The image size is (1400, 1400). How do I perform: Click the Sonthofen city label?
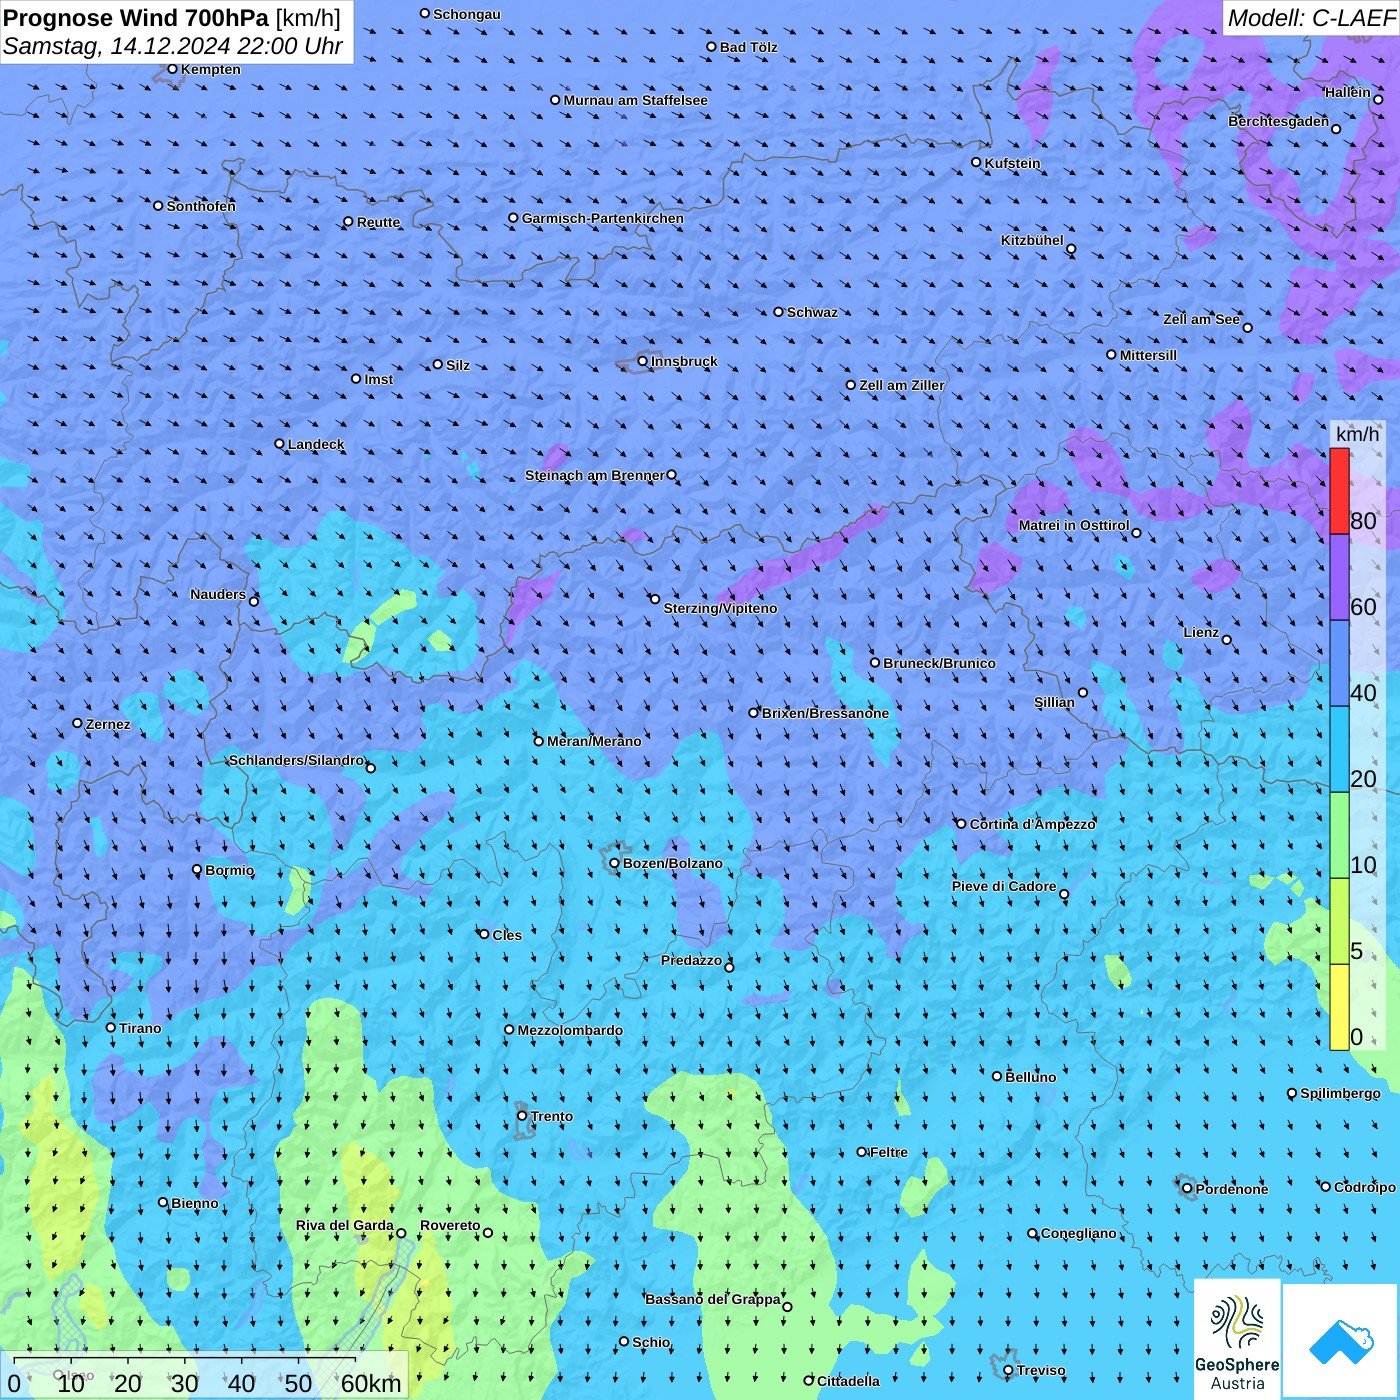click(201, 206)
